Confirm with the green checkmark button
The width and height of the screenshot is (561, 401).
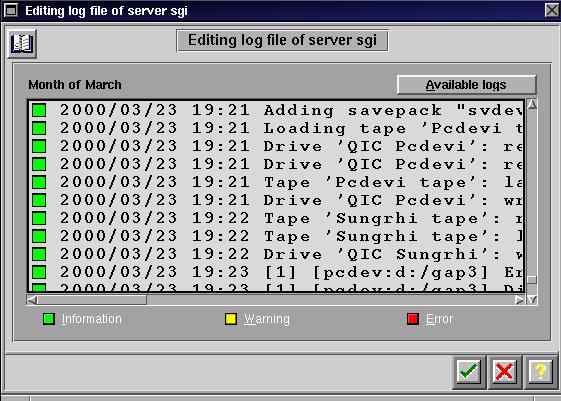click(x=469, y=372)
